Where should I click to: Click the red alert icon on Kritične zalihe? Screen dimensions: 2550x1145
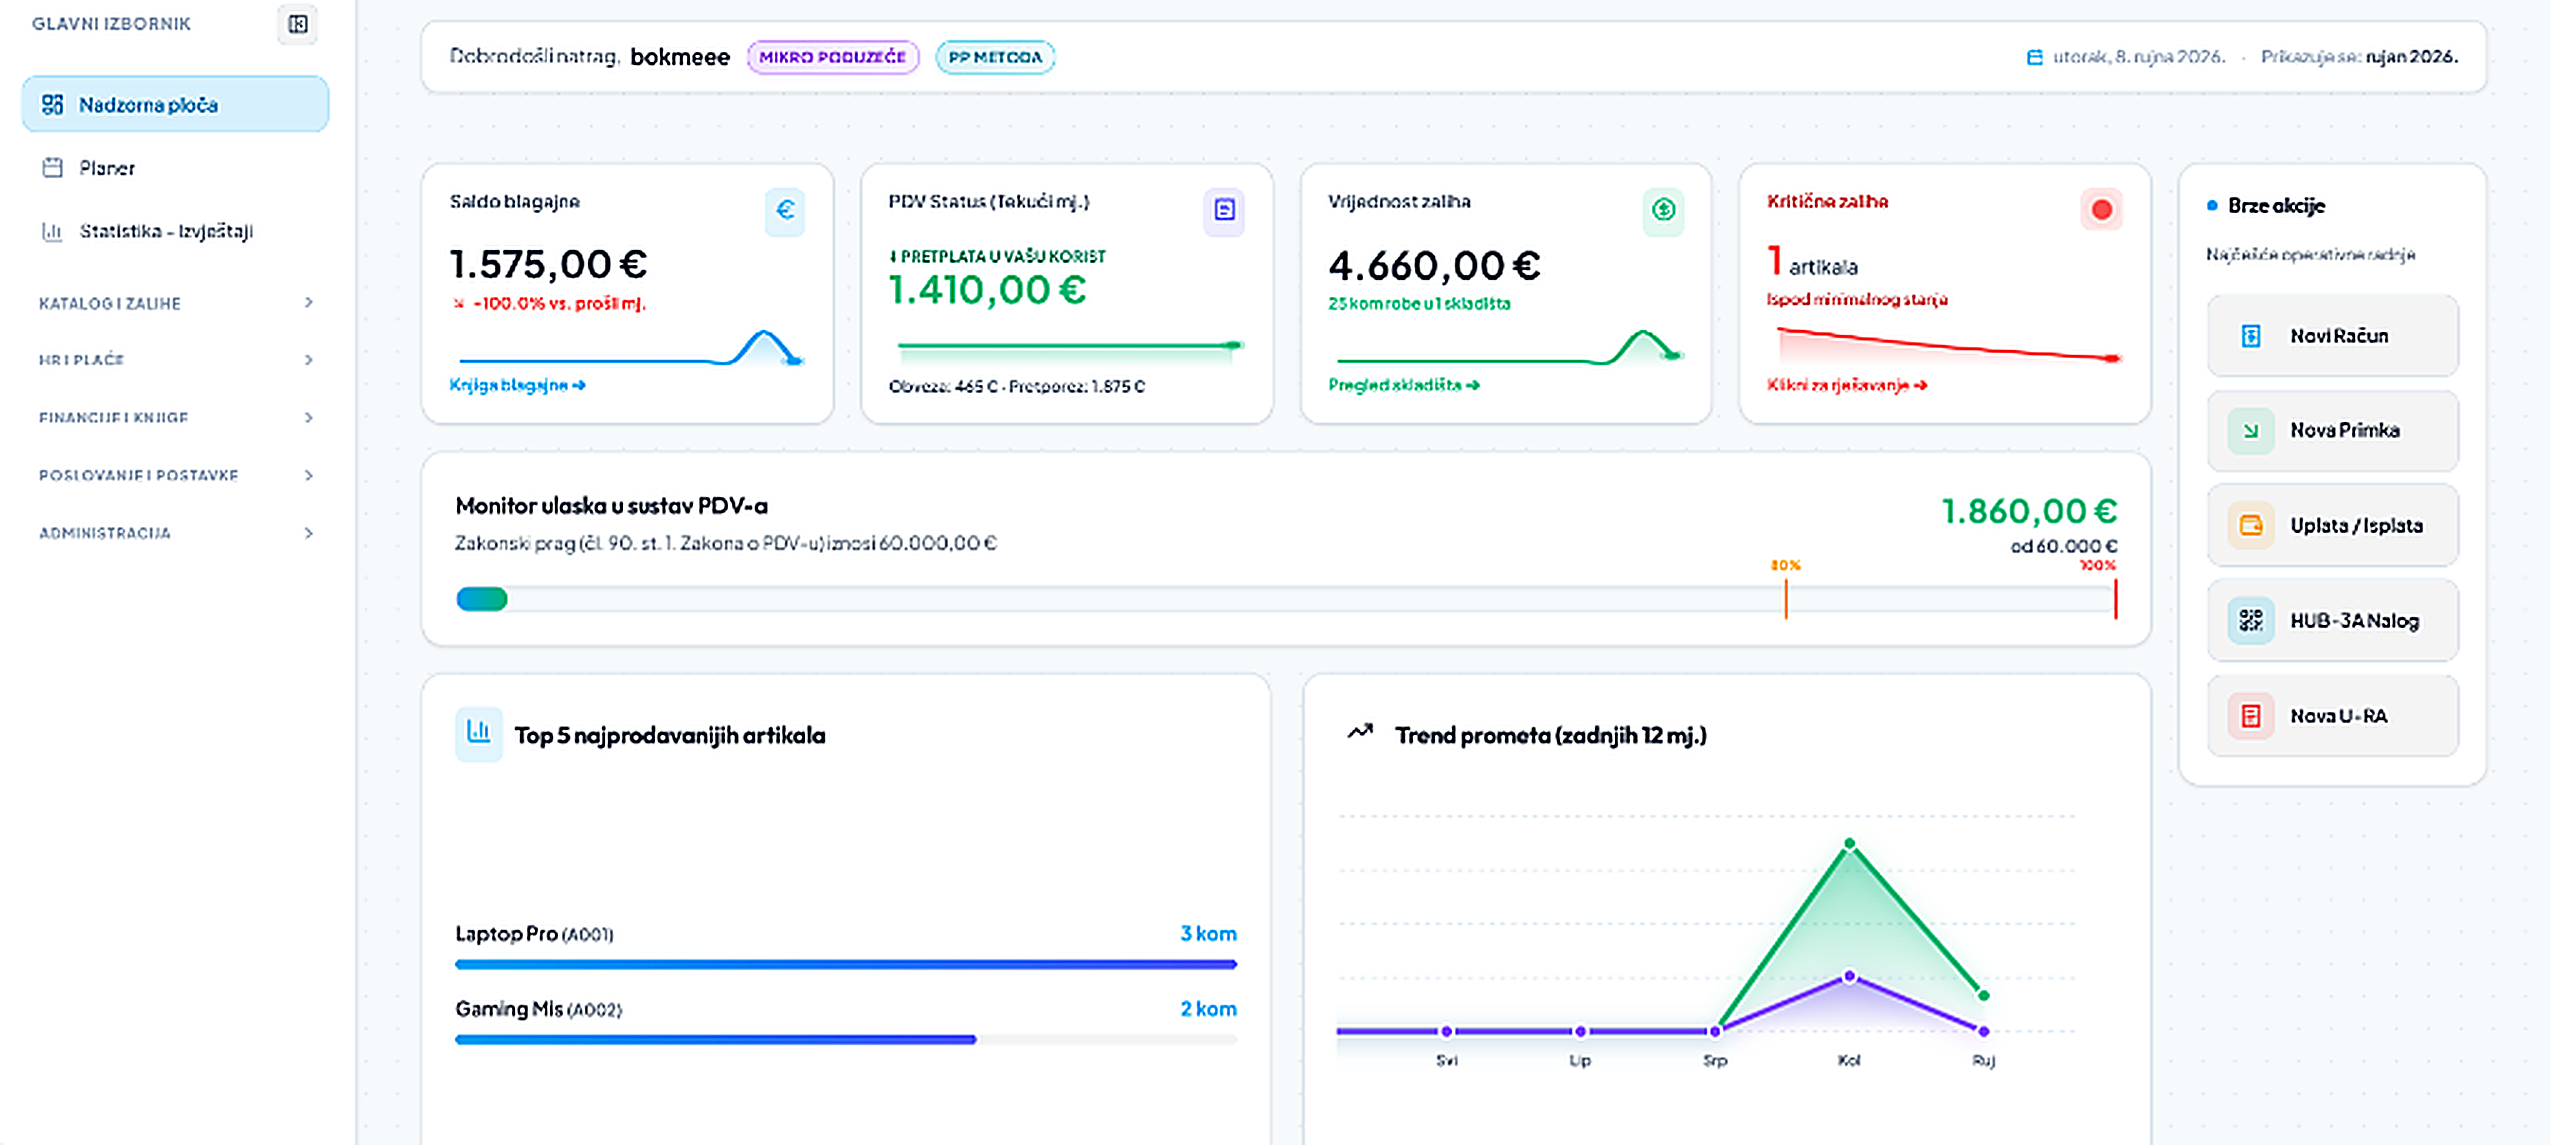2101,210
